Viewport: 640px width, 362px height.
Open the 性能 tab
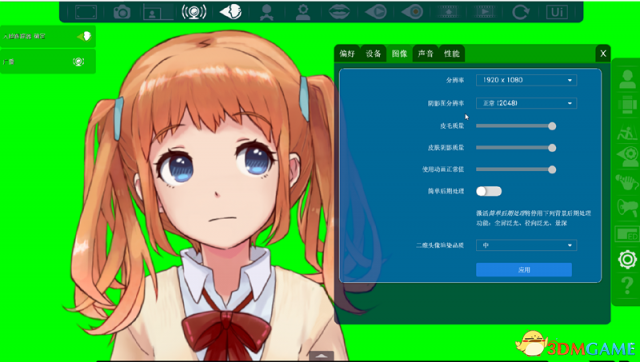pos(452,53)
